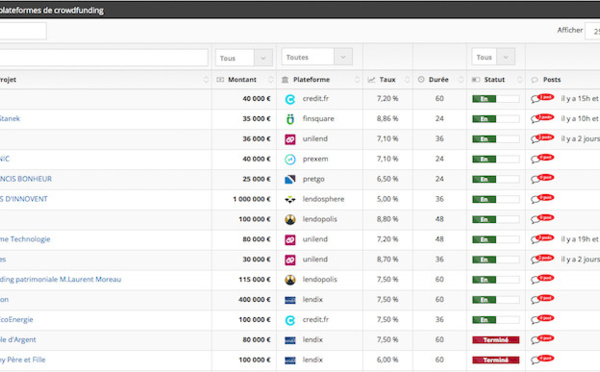Viewport: 600px width, 372px height.
Task: Open posts bubble for the finsquare row
Action: [542, 118]
